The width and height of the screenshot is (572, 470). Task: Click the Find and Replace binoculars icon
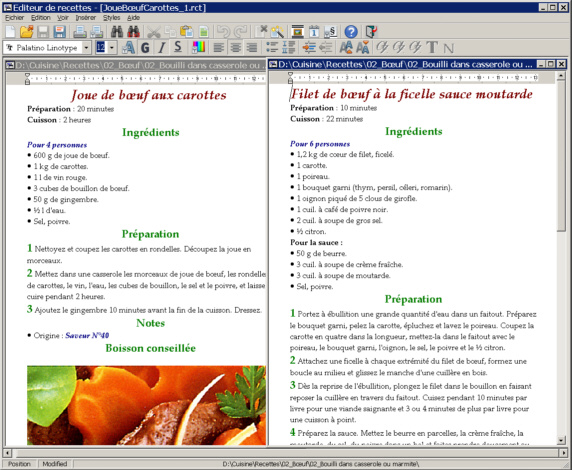pos(134,32)
